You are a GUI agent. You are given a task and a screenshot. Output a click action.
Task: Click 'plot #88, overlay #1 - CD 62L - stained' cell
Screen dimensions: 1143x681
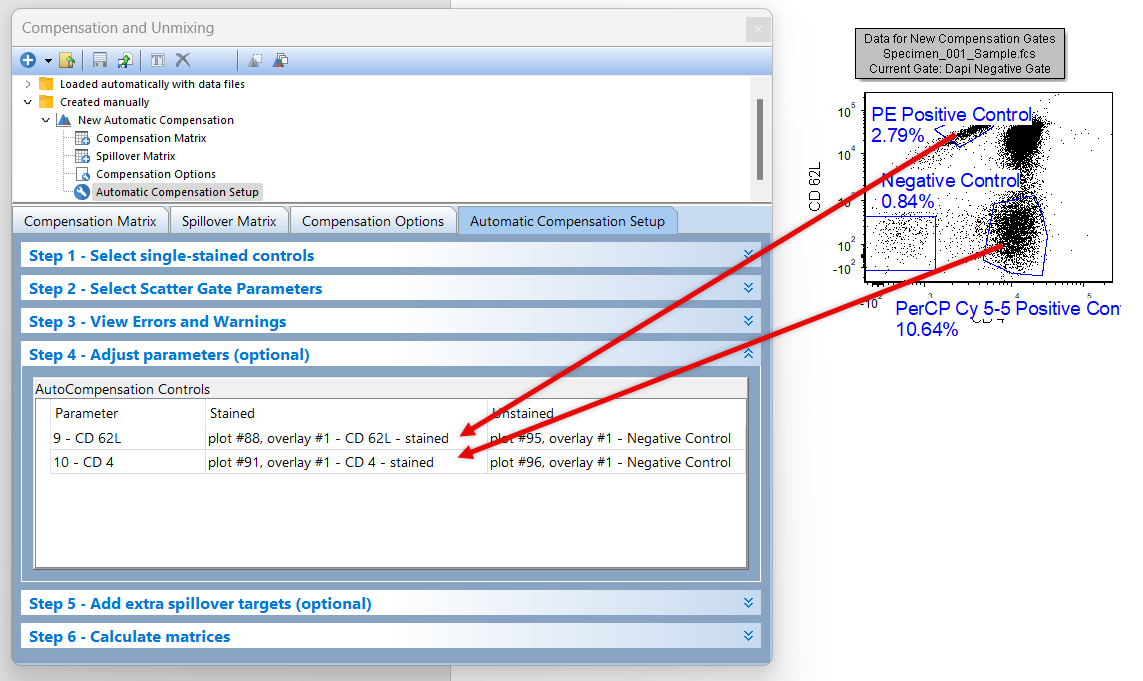point(346,438)
